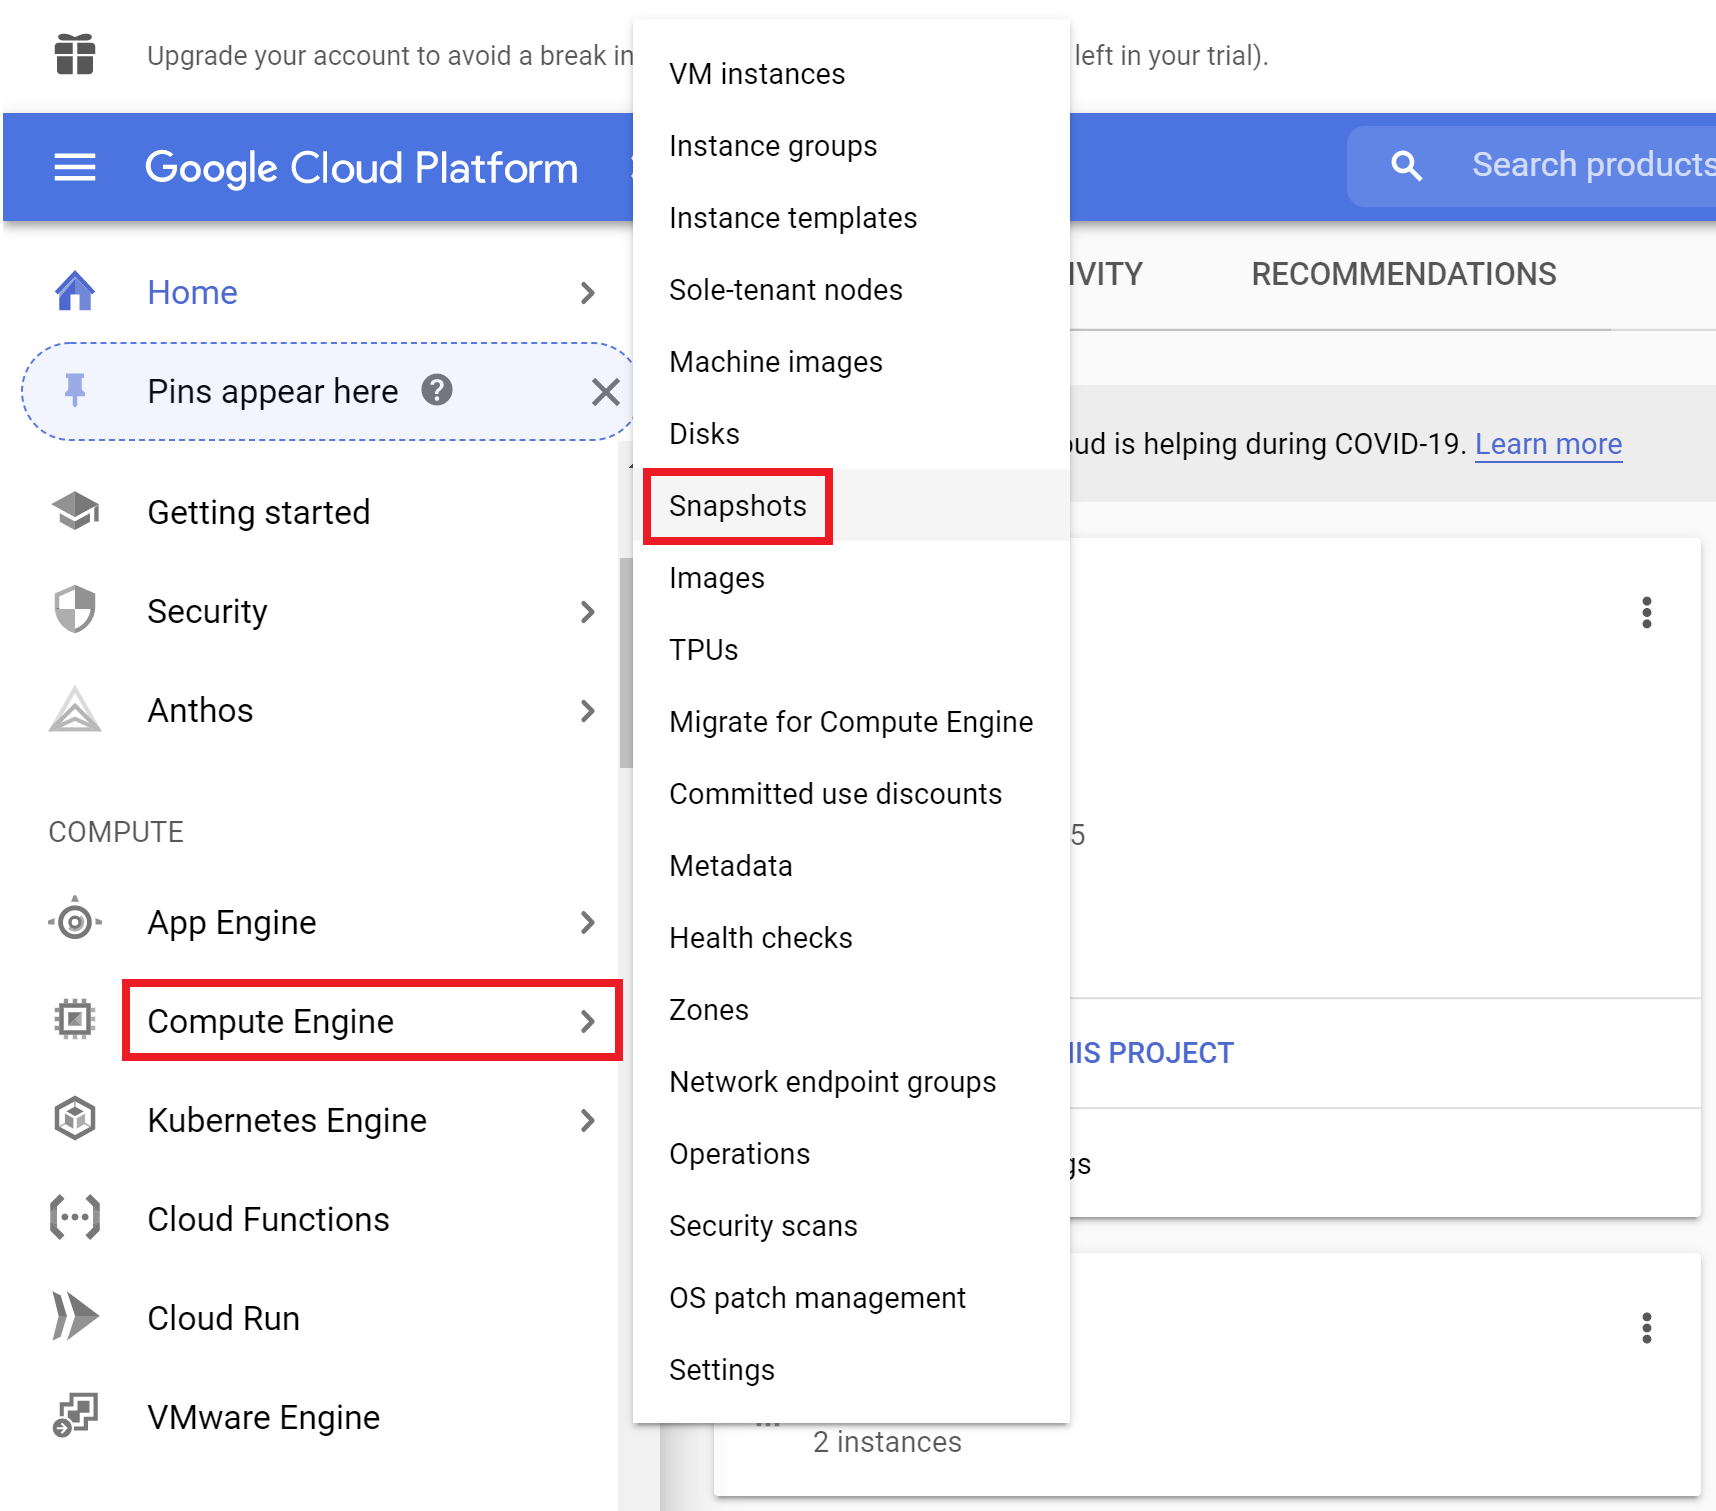Screen dimensions: 1716x1511
Task: Dismiss the Pins appear here hint
Action: pos(605,392)
